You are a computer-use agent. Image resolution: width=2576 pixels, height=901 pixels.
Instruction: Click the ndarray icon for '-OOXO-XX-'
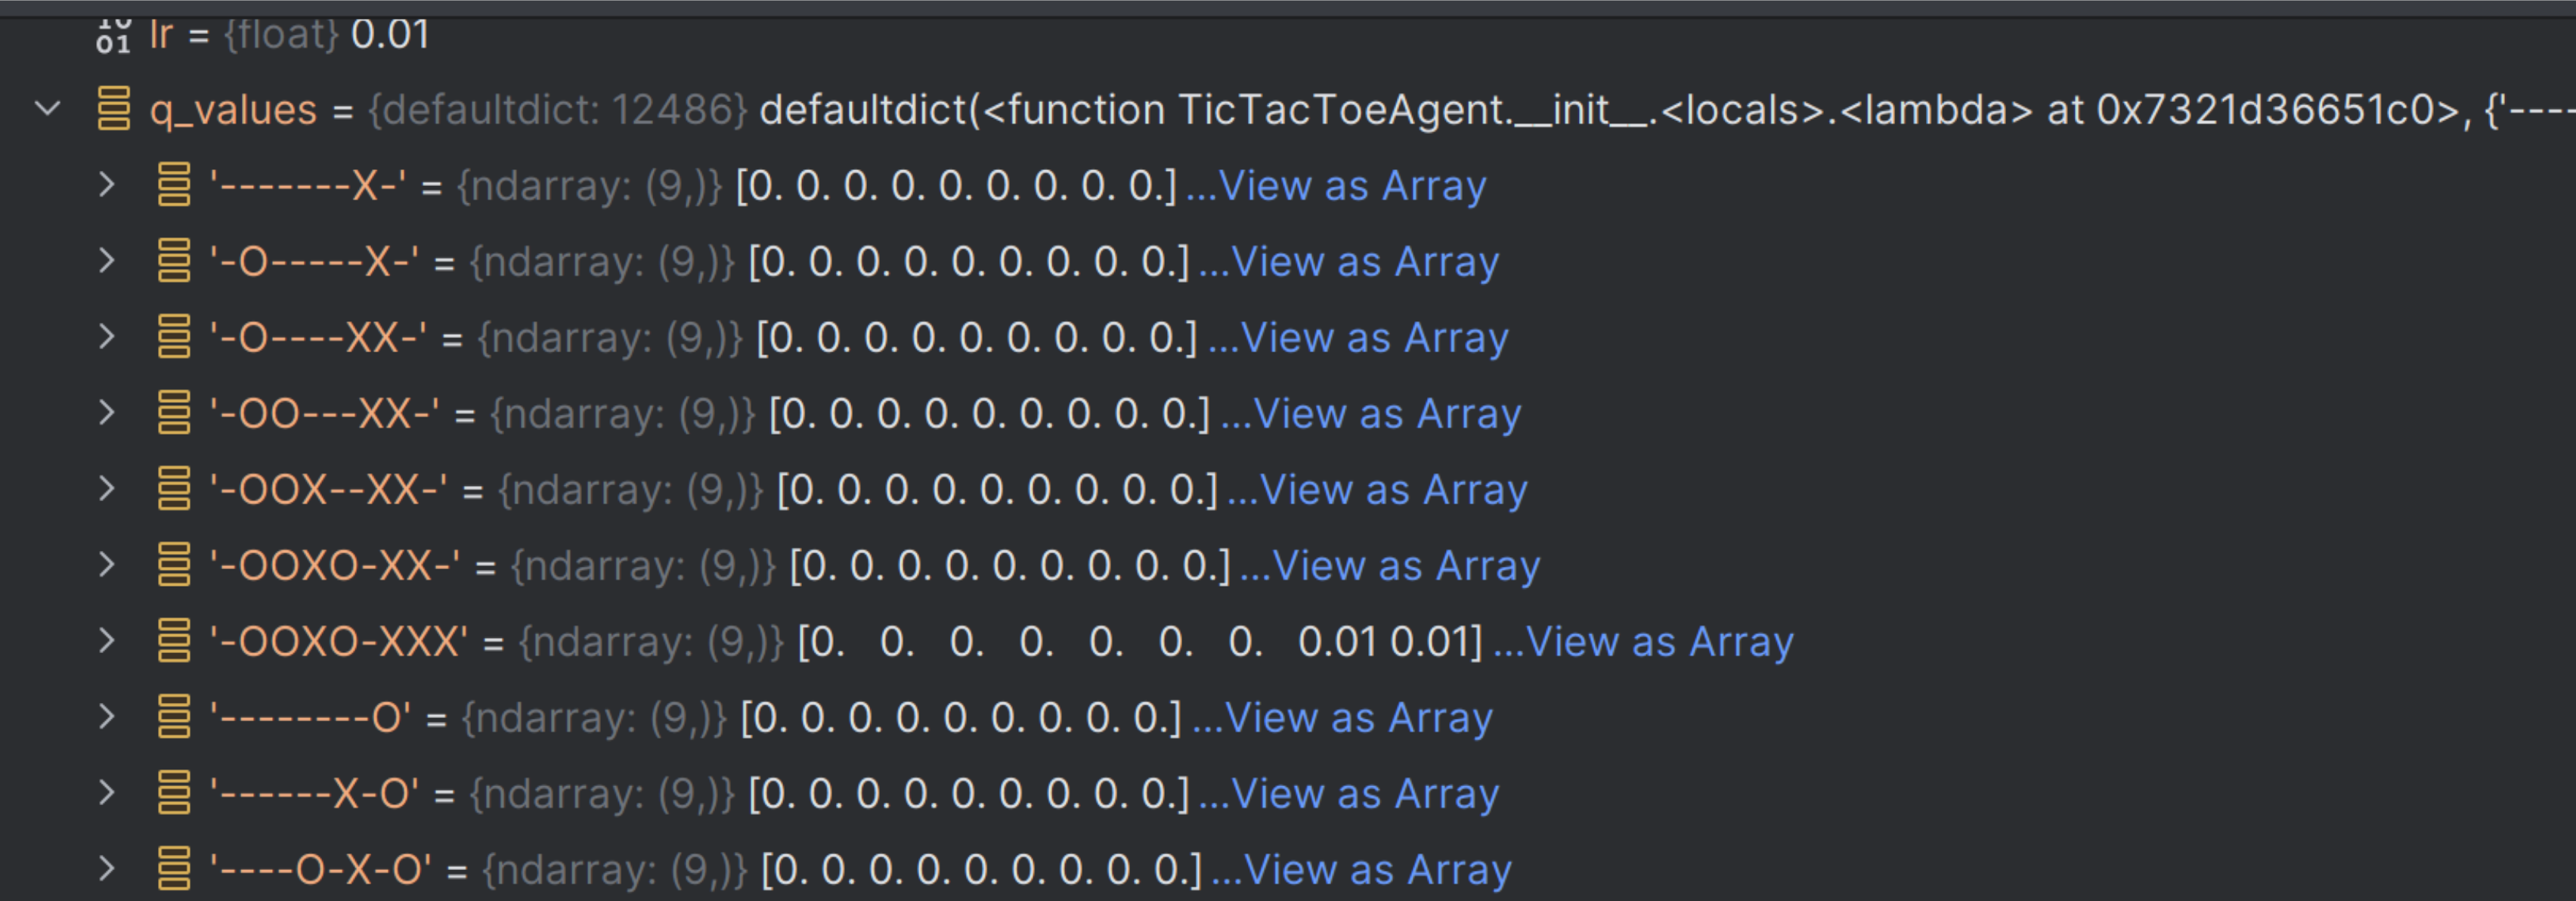click(x=174, y=565)
